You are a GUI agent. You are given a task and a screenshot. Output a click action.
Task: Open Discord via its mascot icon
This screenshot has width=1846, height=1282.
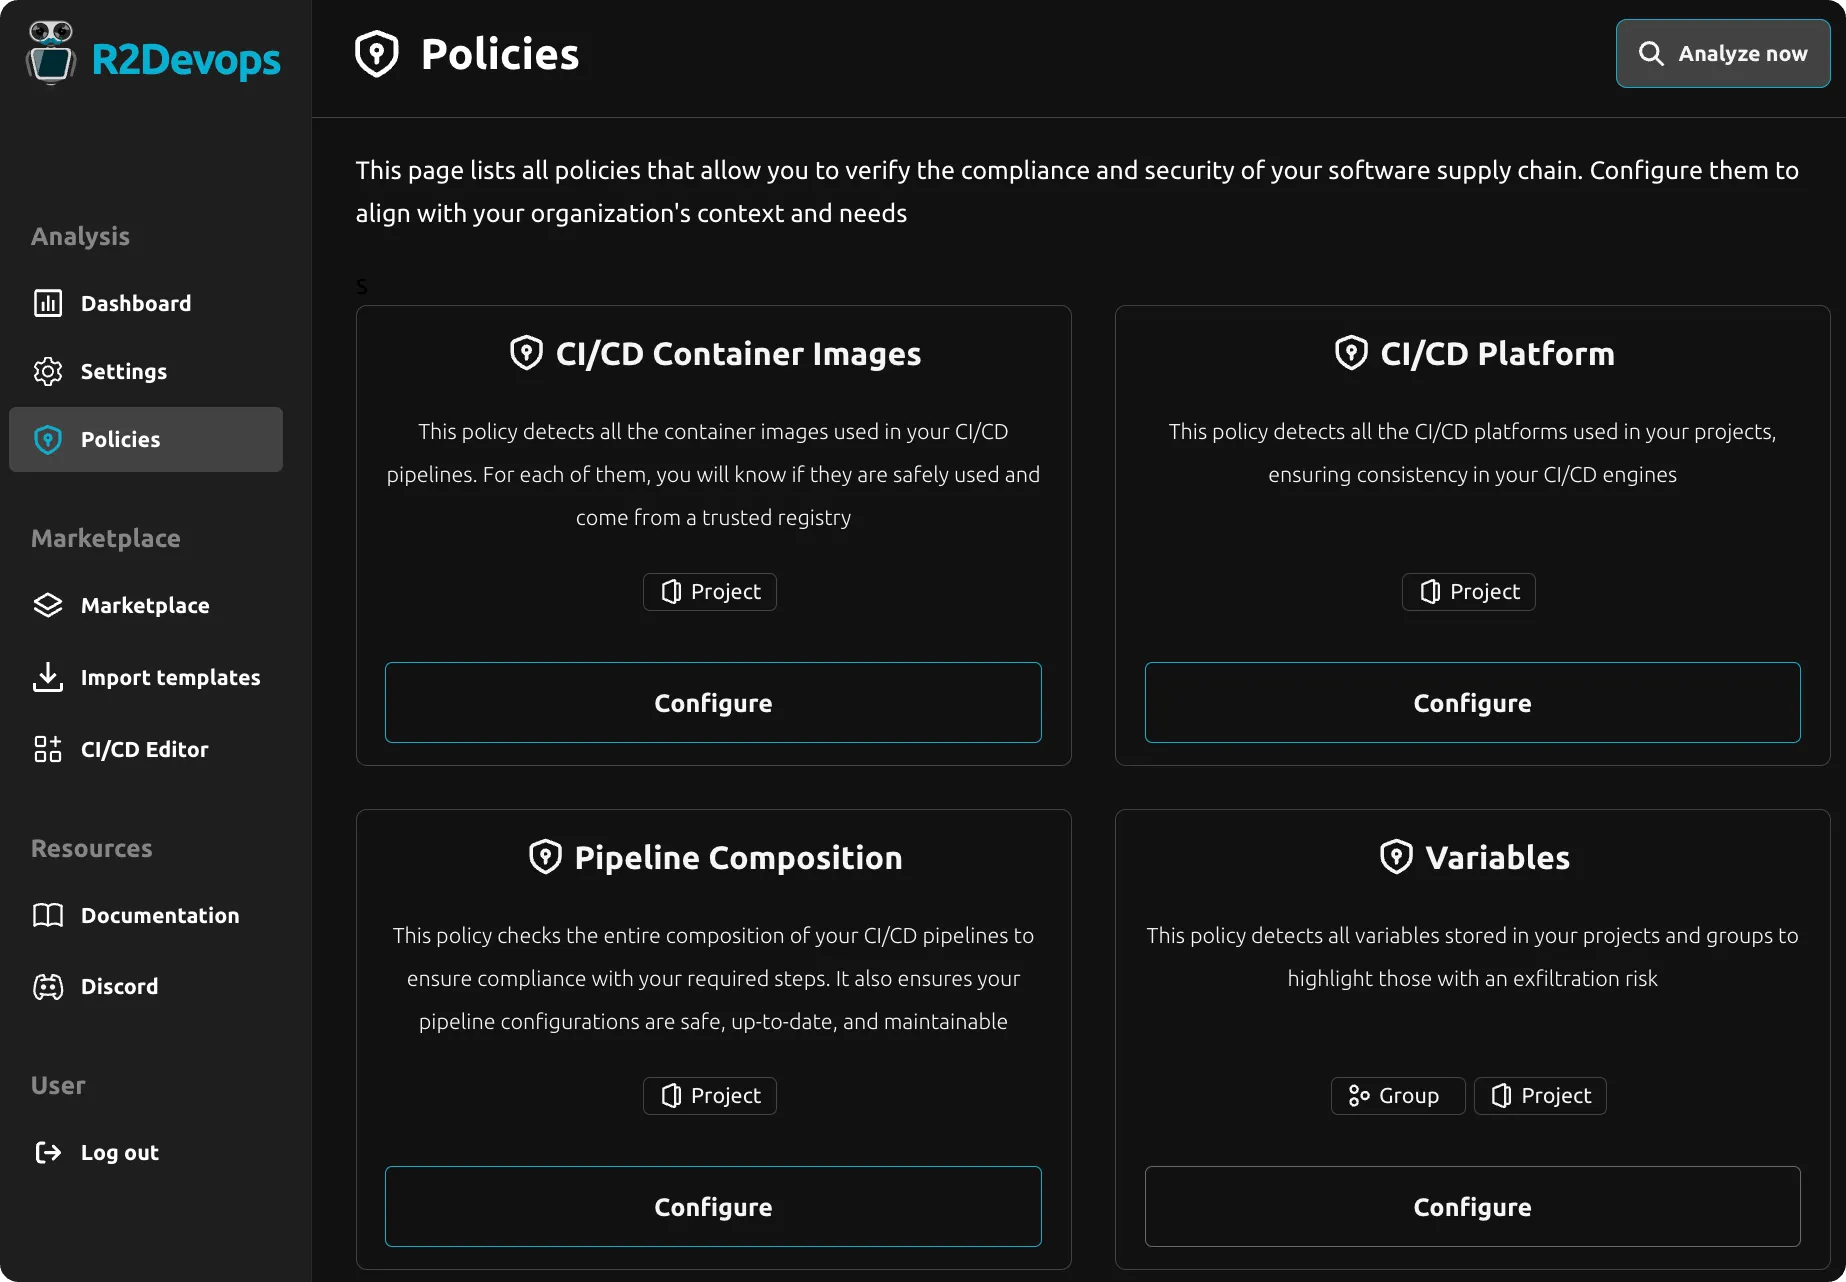point(48,986)
